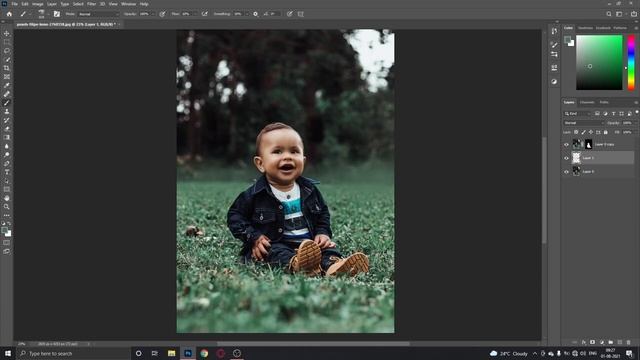Open the Window menu
640x360 pixels.
coord(129,4)
